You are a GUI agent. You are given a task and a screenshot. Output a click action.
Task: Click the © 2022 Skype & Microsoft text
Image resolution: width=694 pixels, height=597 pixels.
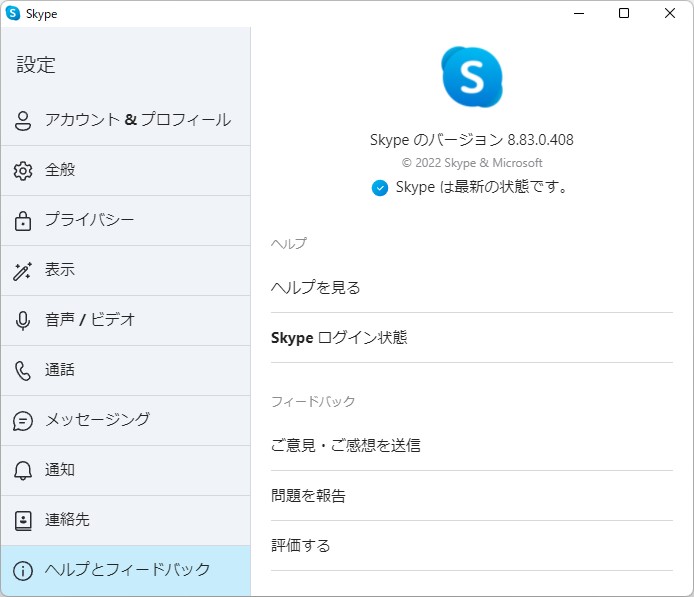click(x=472, y=163)
